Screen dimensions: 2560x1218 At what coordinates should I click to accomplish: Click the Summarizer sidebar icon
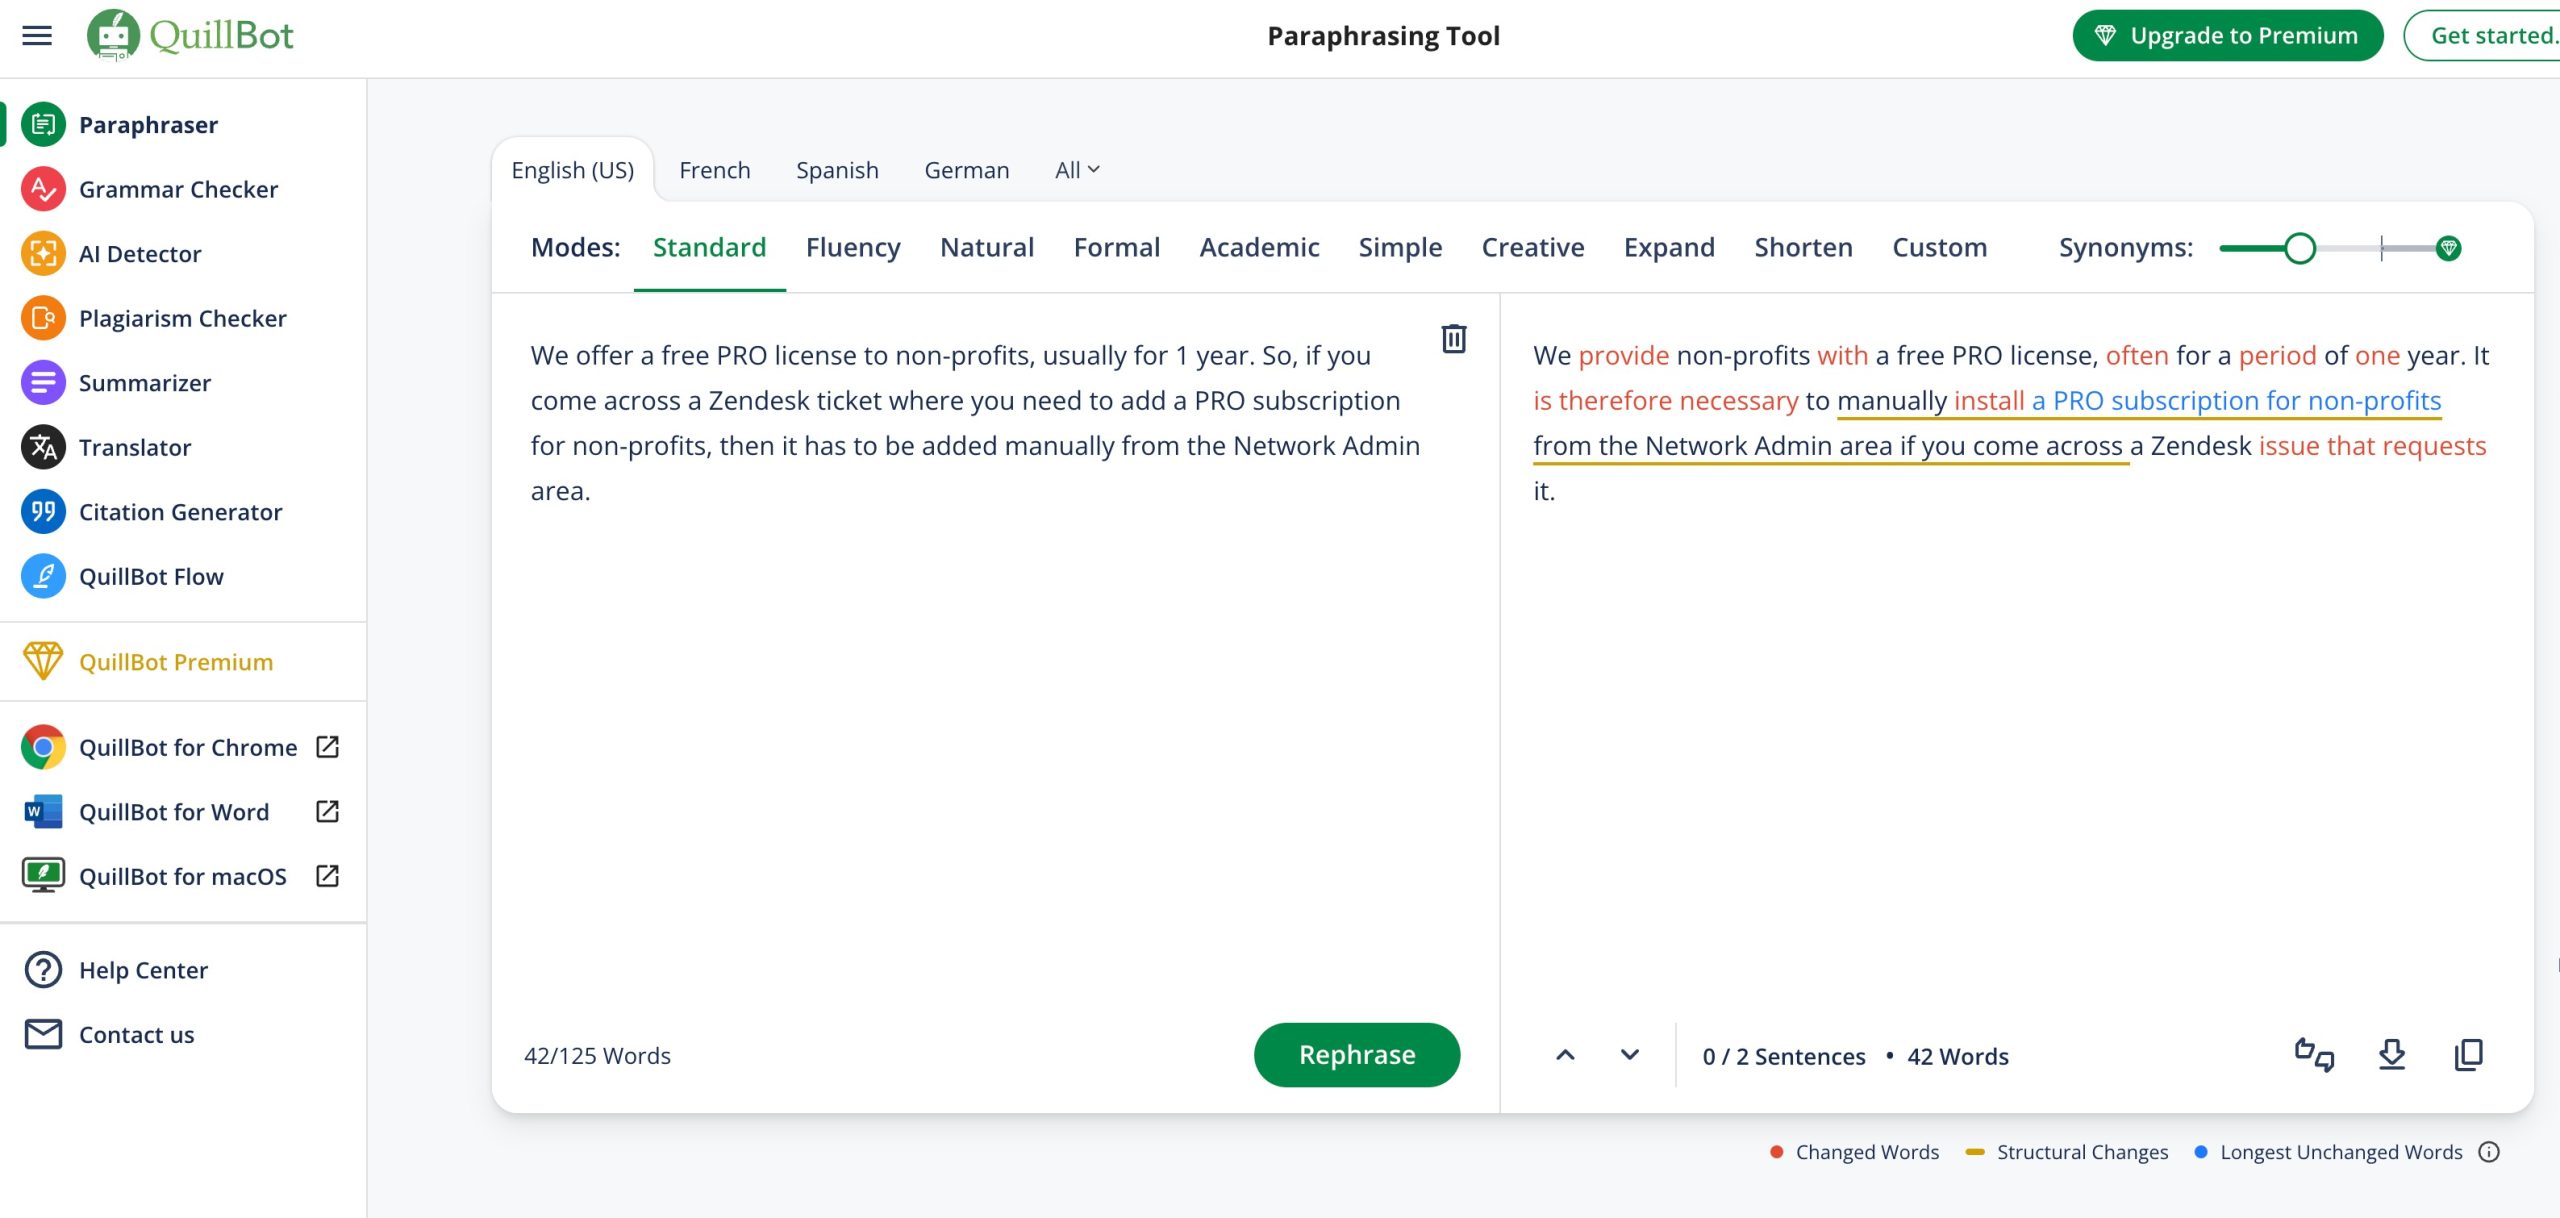pos(44,380)
